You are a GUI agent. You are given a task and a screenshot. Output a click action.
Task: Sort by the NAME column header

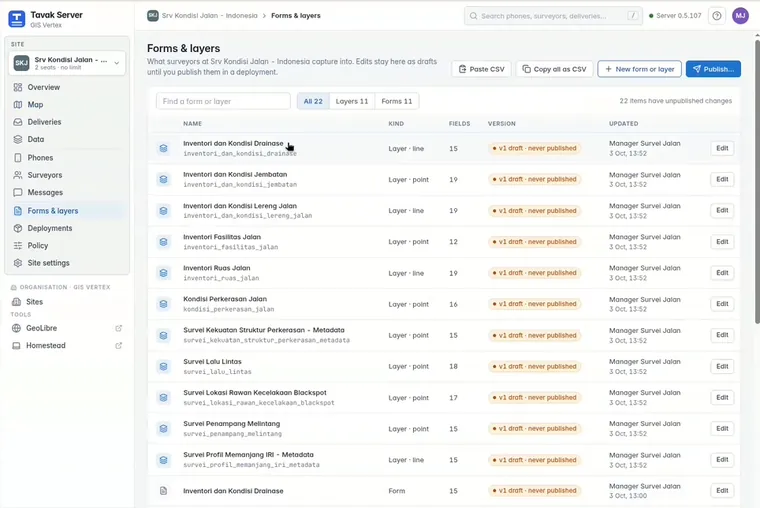(x=192, y=124)
